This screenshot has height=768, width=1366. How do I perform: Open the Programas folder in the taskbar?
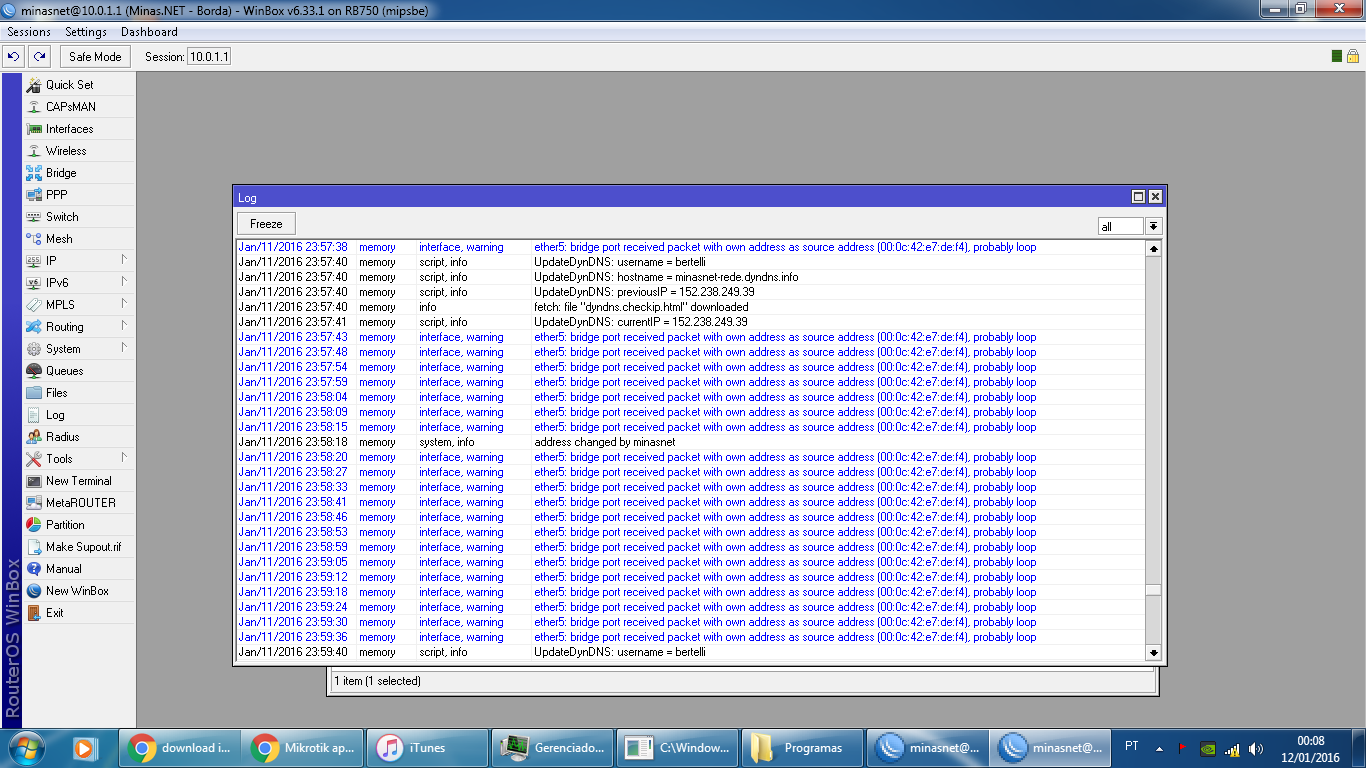801,748
